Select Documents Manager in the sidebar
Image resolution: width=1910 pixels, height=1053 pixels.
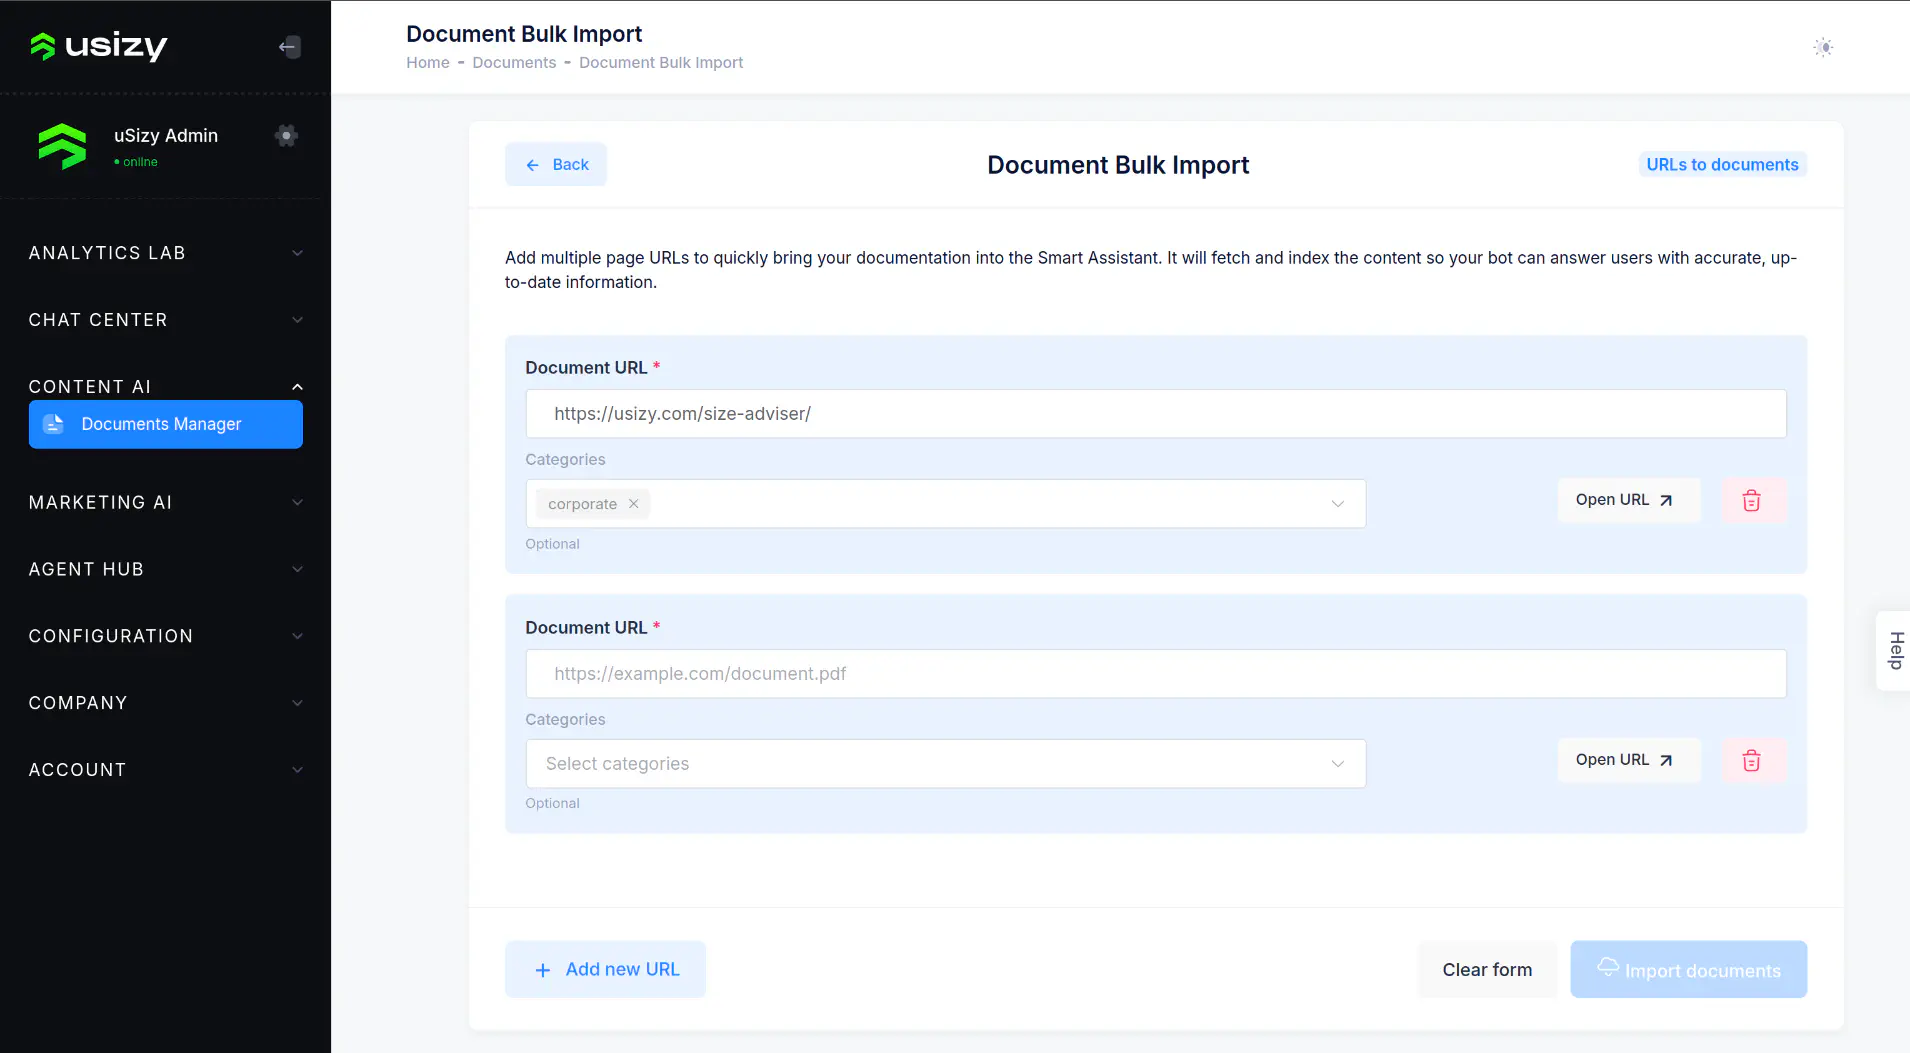[160, 424]
